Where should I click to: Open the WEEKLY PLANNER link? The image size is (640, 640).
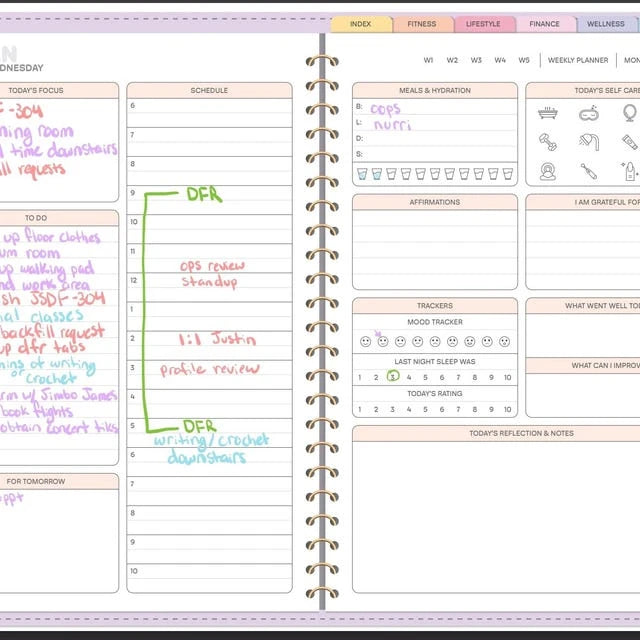pos(578,60)
